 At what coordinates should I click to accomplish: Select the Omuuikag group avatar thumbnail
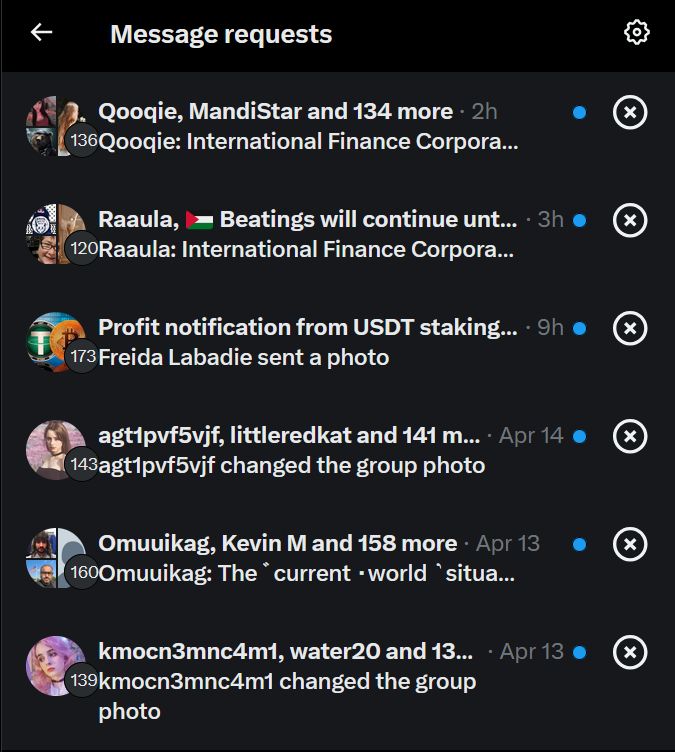point(56,558)
